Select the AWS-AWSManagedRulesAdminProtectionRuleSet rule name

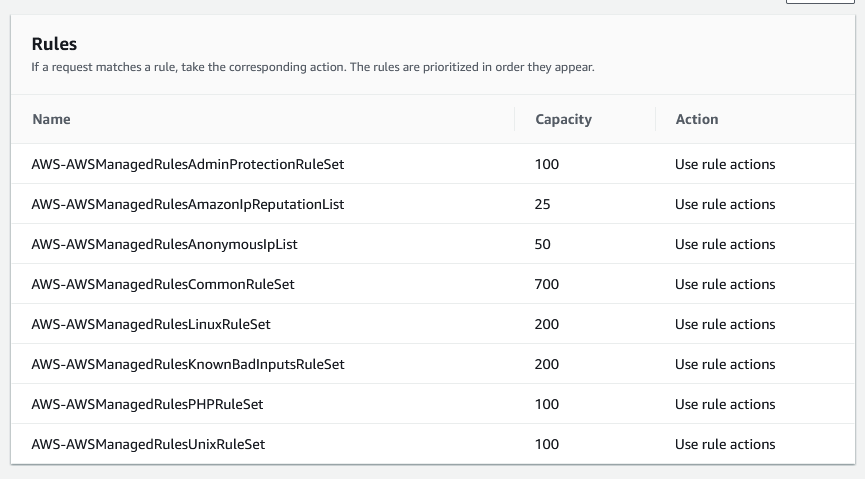tap(188, 164)
